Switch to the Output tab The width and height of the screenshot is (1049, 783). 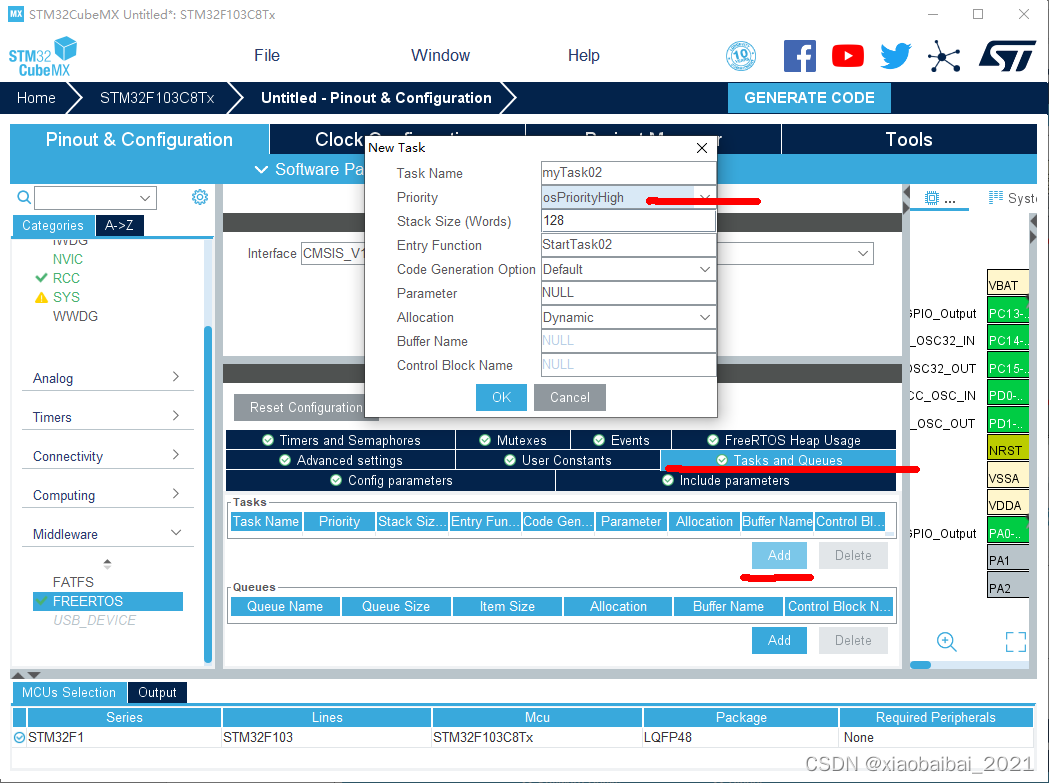click(157, 692)
